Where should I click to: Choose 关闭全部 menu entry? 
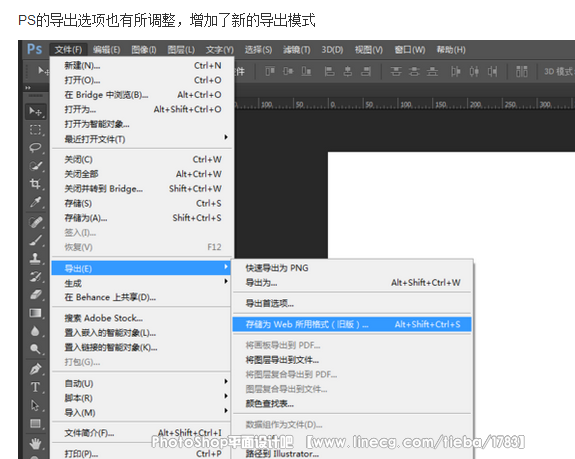pos(143,174)
